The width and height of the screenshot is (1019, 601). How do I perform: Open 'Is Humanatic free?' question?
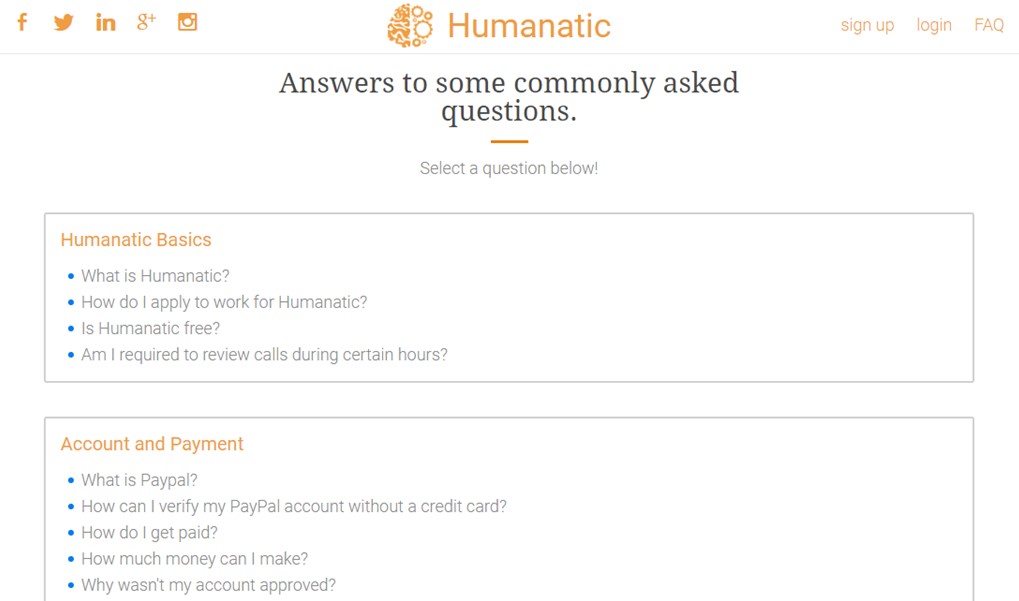(x=149, y=328)
